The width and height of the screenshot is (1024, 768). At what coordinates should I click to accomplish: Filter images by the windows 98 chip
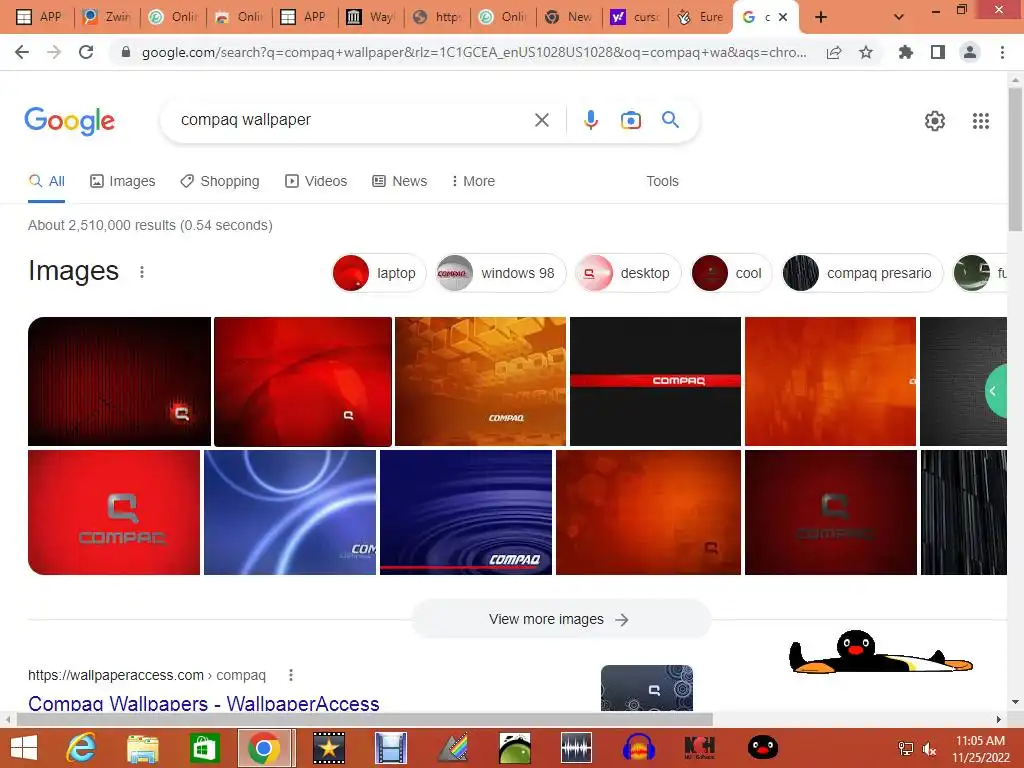pos(500,273)
